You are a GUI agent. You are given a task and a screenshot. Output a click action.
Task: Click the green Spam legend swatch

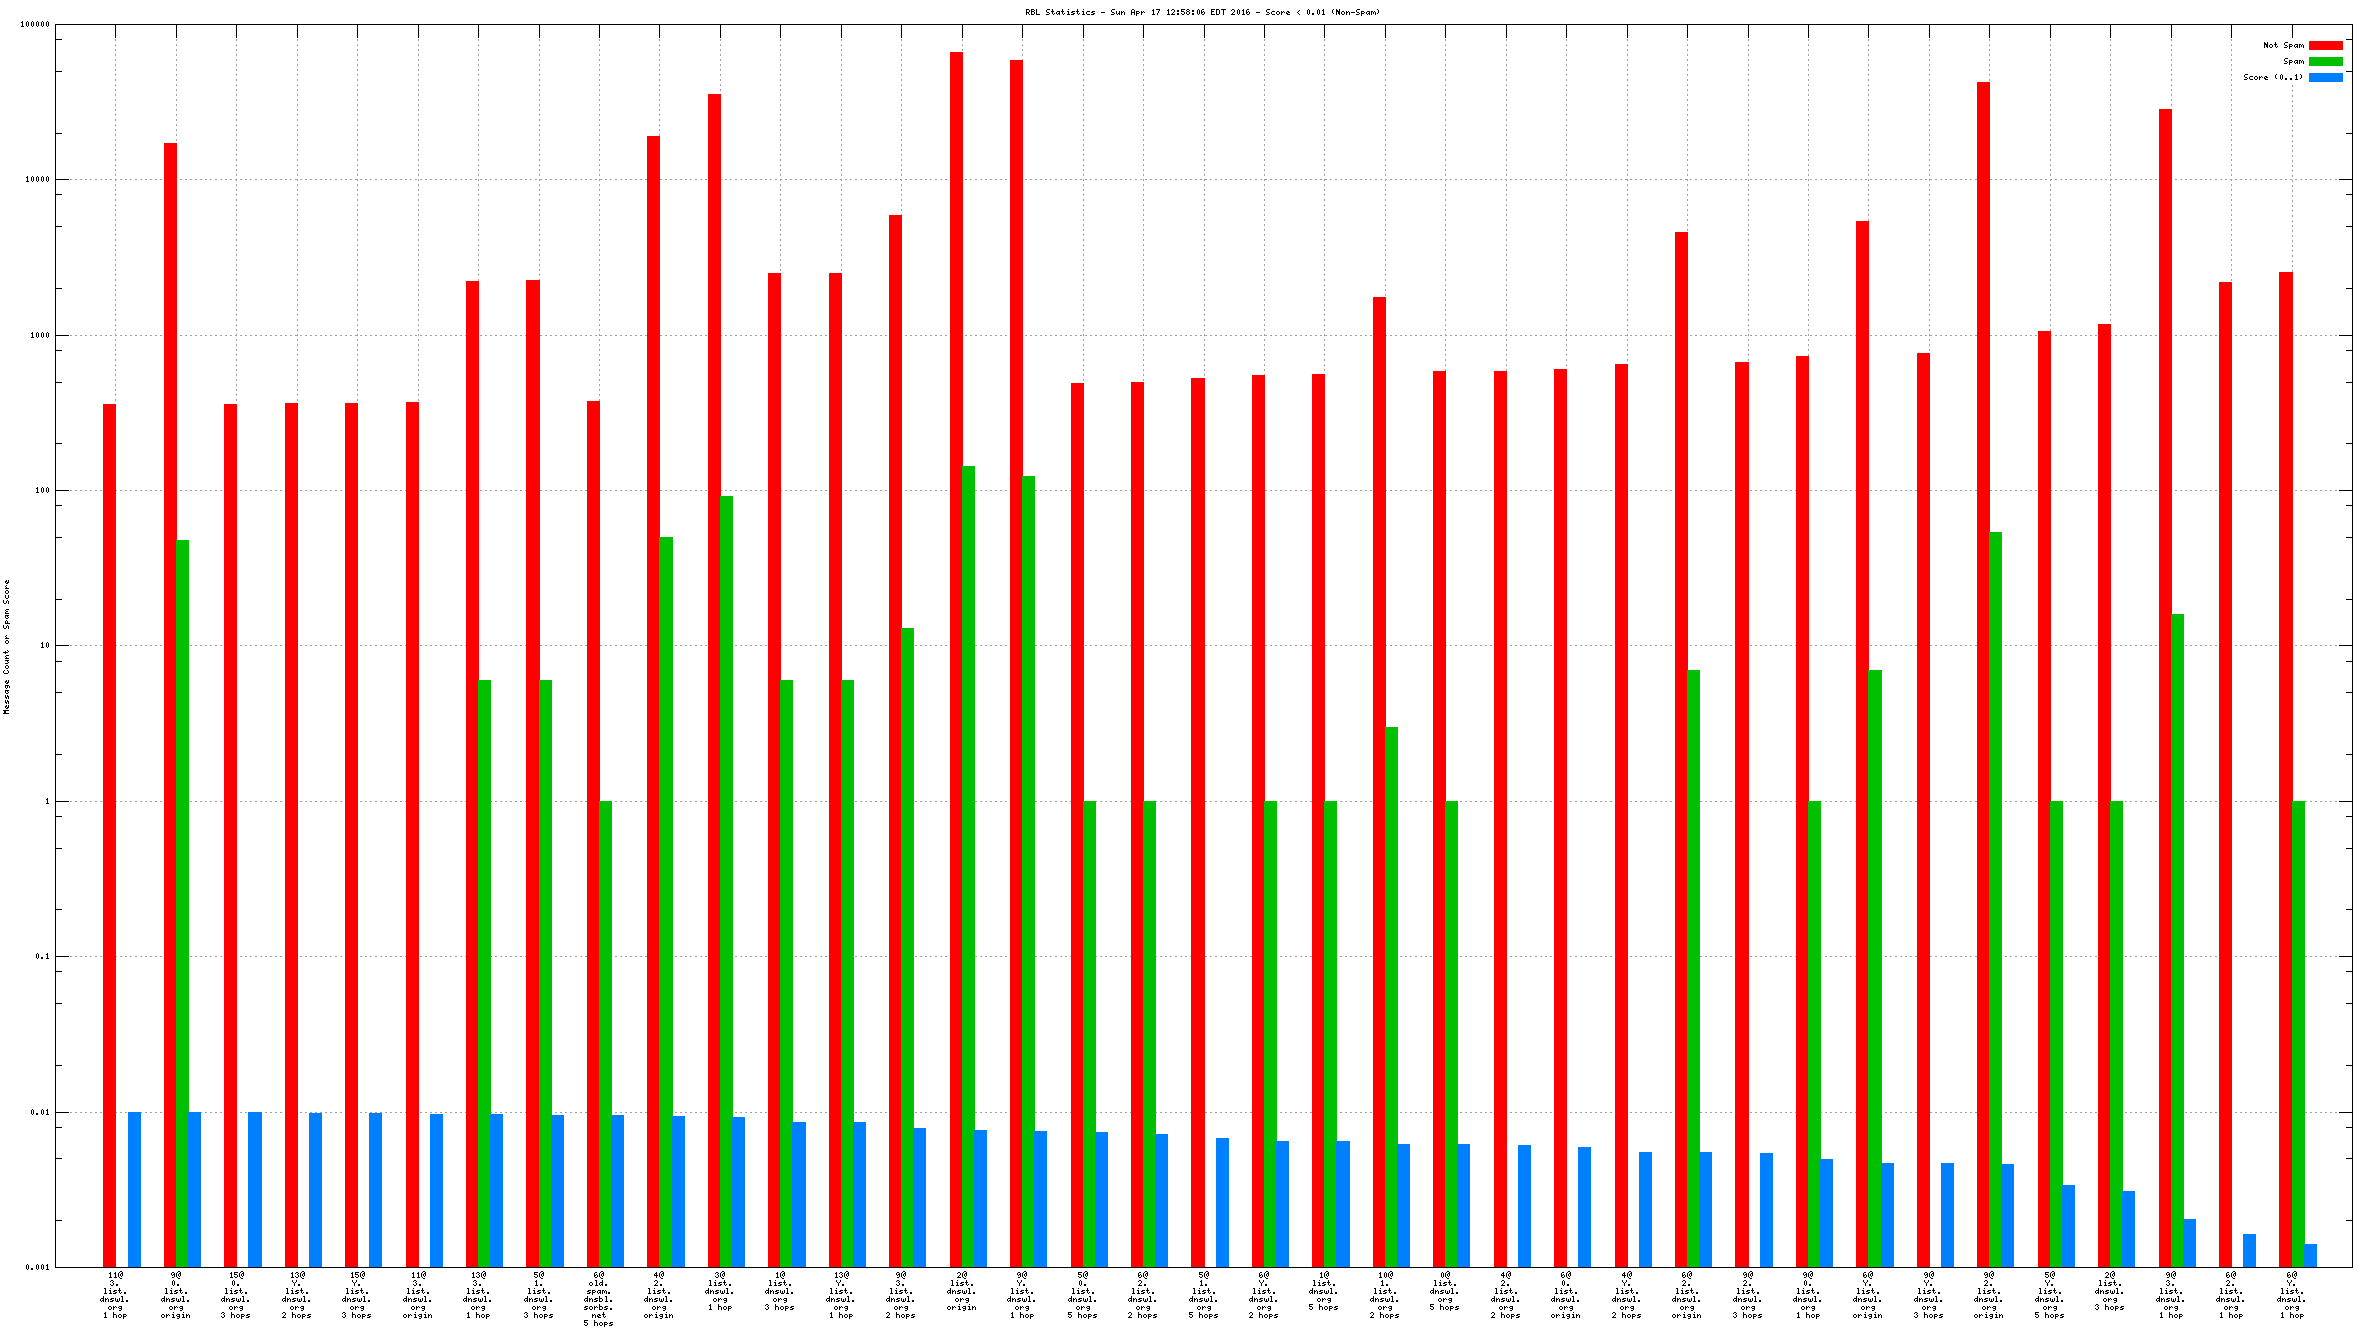tap(2325, 61)
